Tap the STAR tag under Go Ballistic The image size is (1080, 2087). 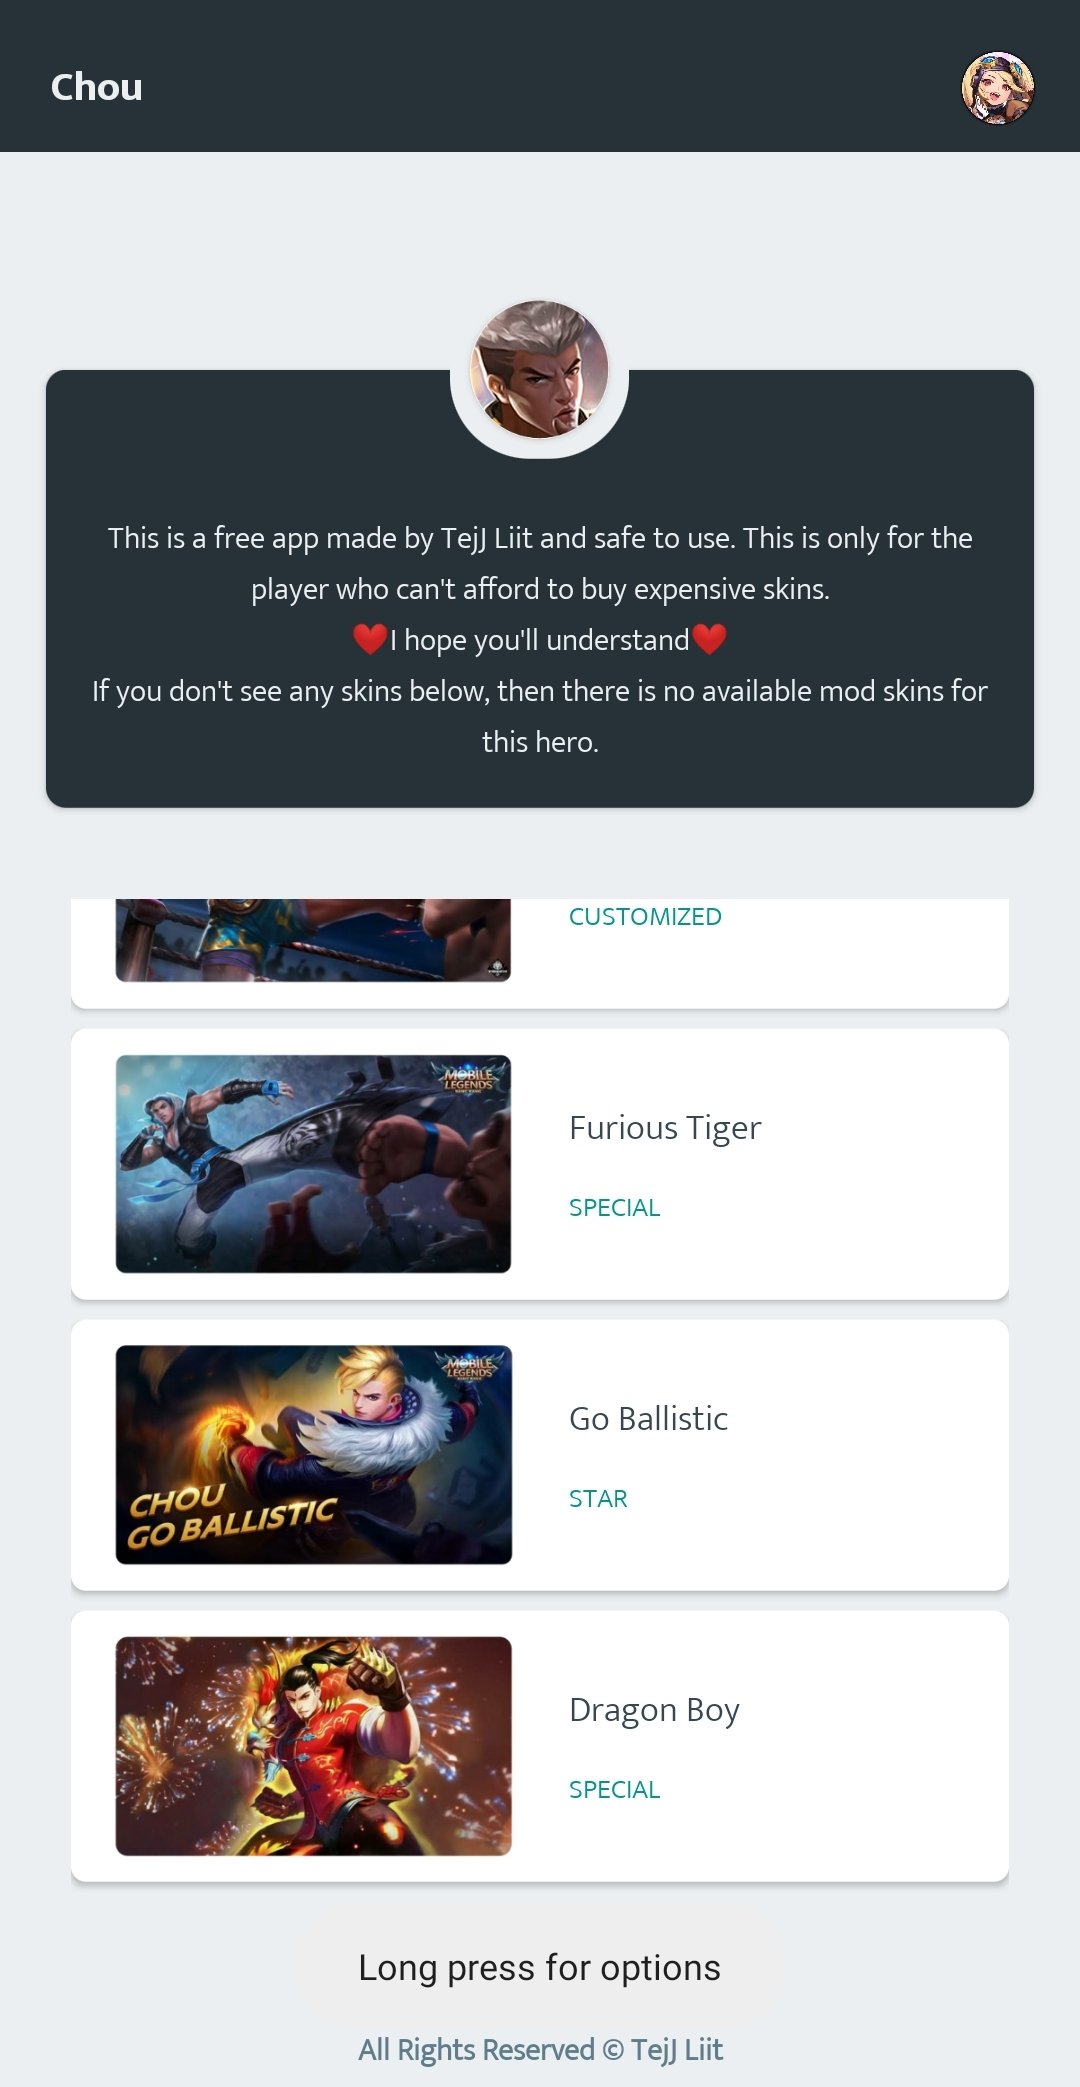click(598, 1499)
